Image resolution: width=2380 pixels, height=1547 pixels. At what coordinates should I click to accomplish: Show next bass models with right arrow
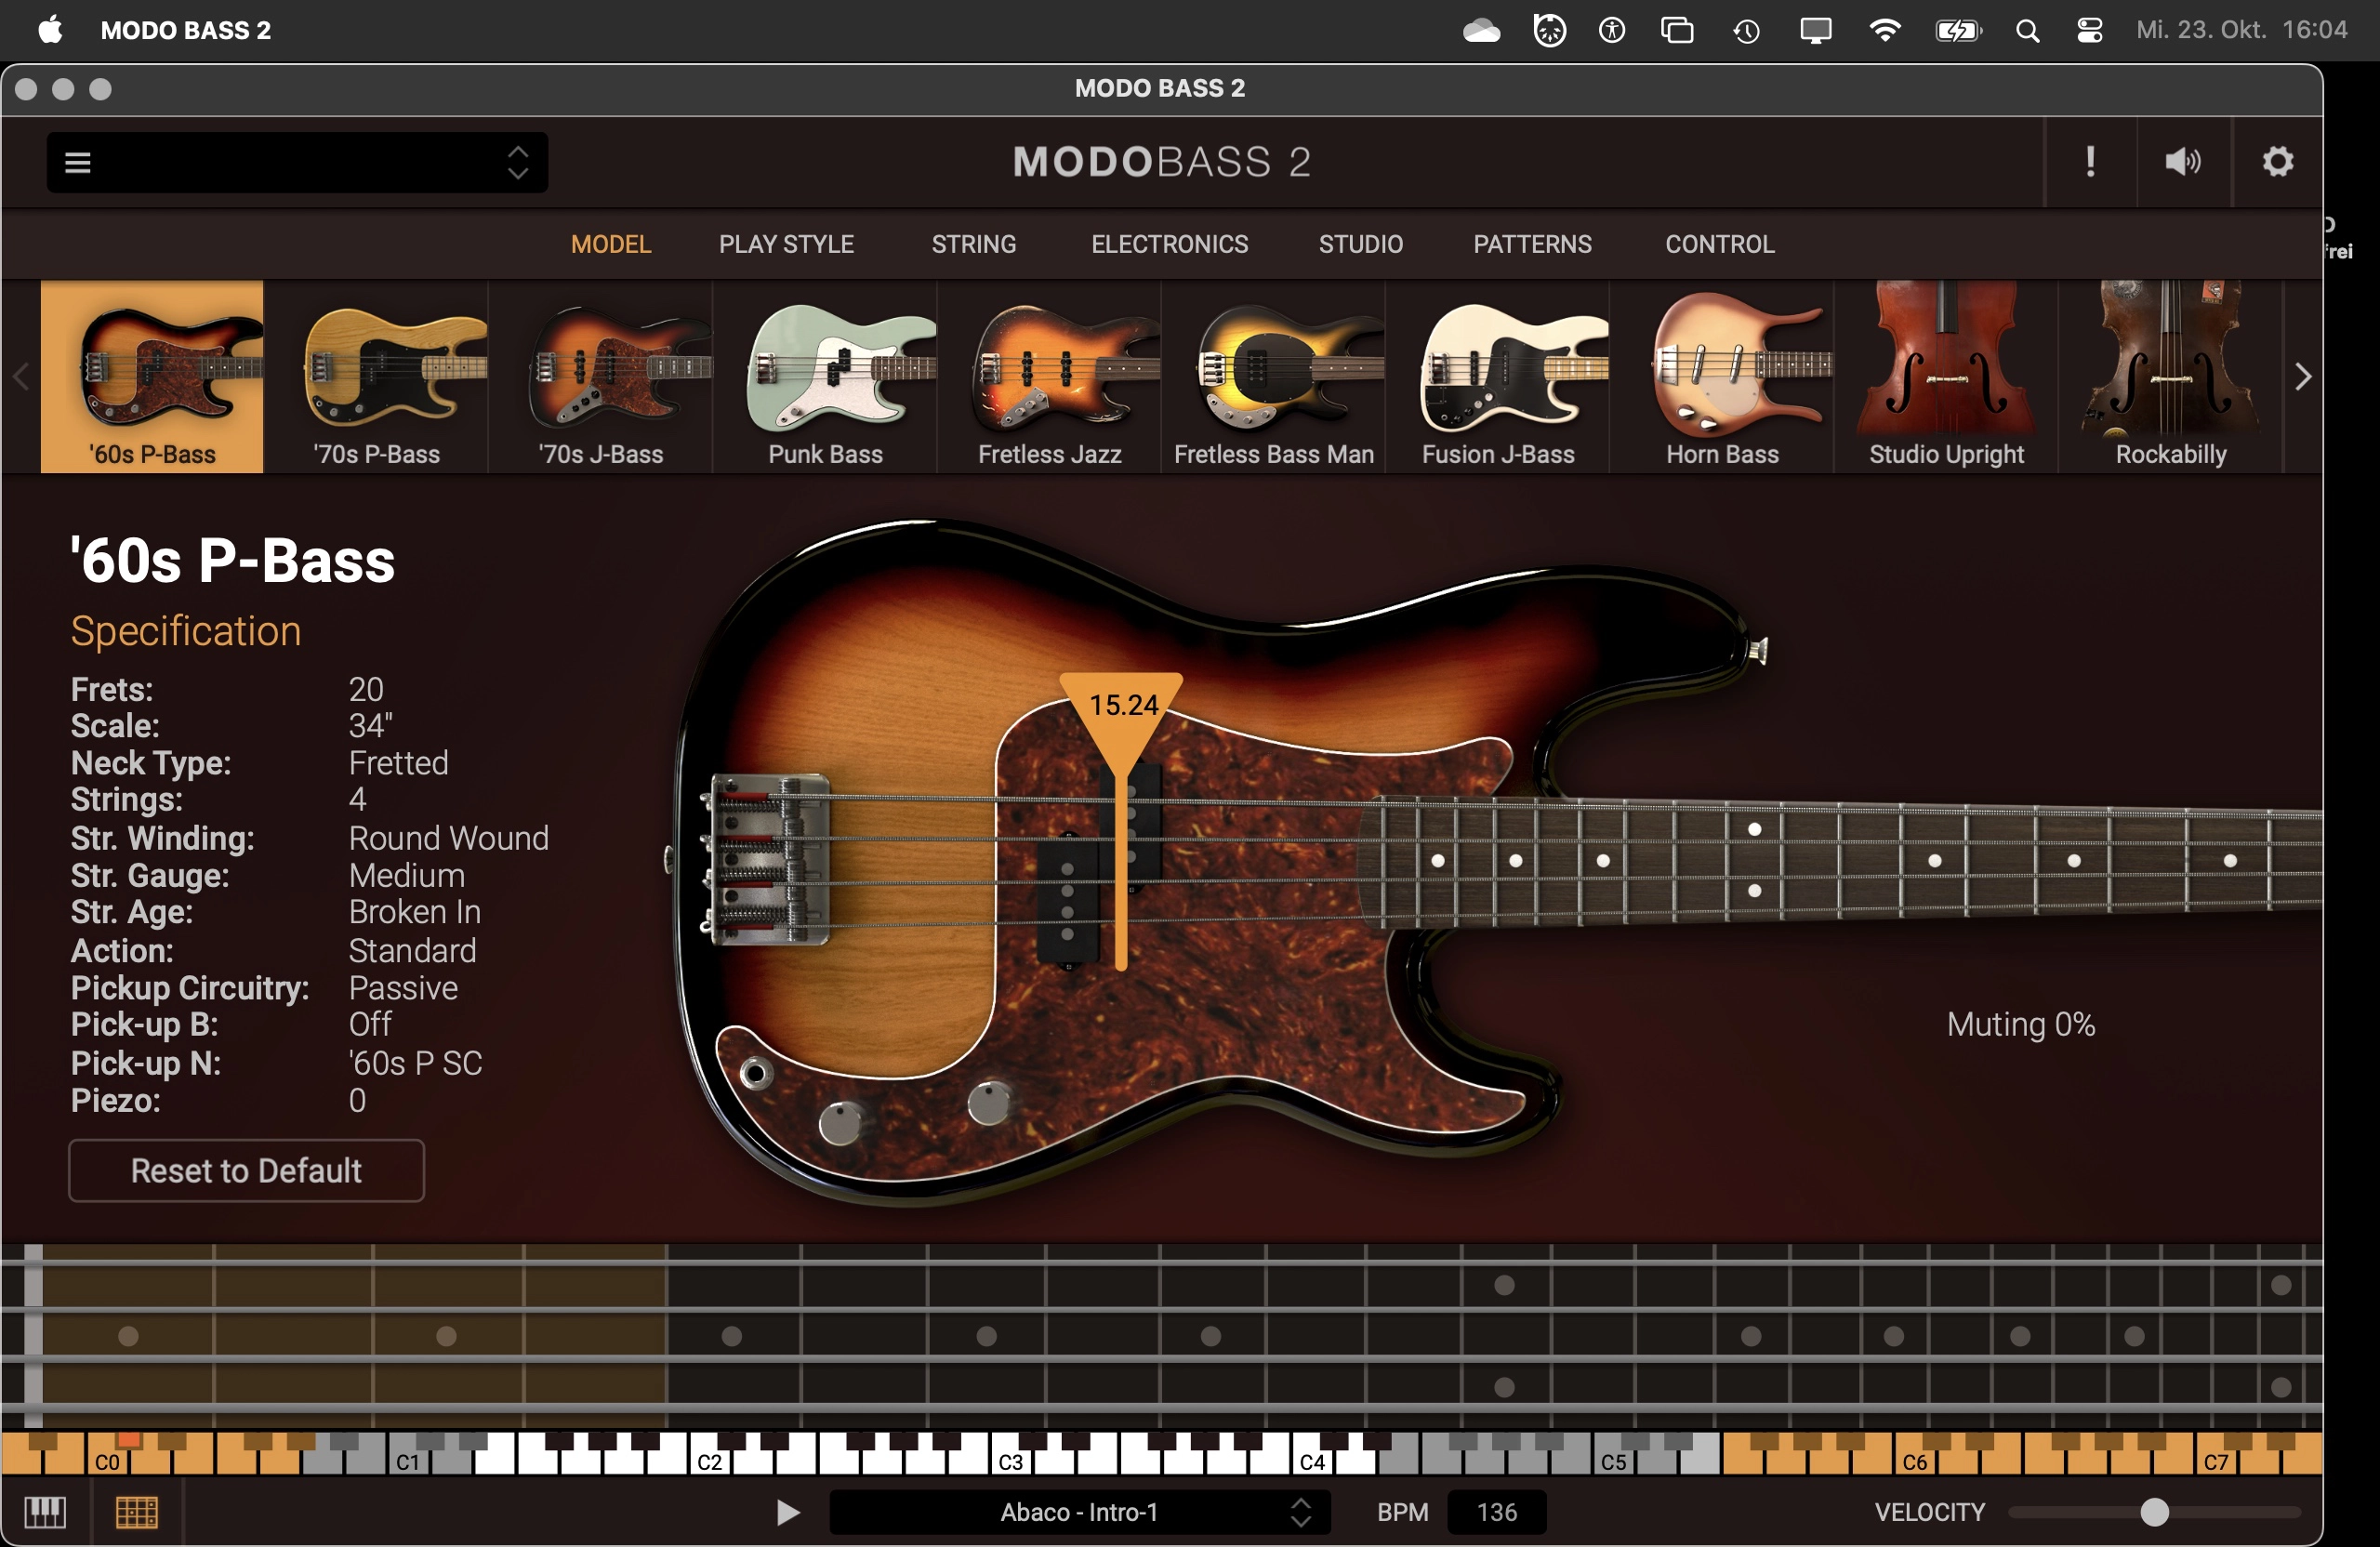coord(2302,377)
